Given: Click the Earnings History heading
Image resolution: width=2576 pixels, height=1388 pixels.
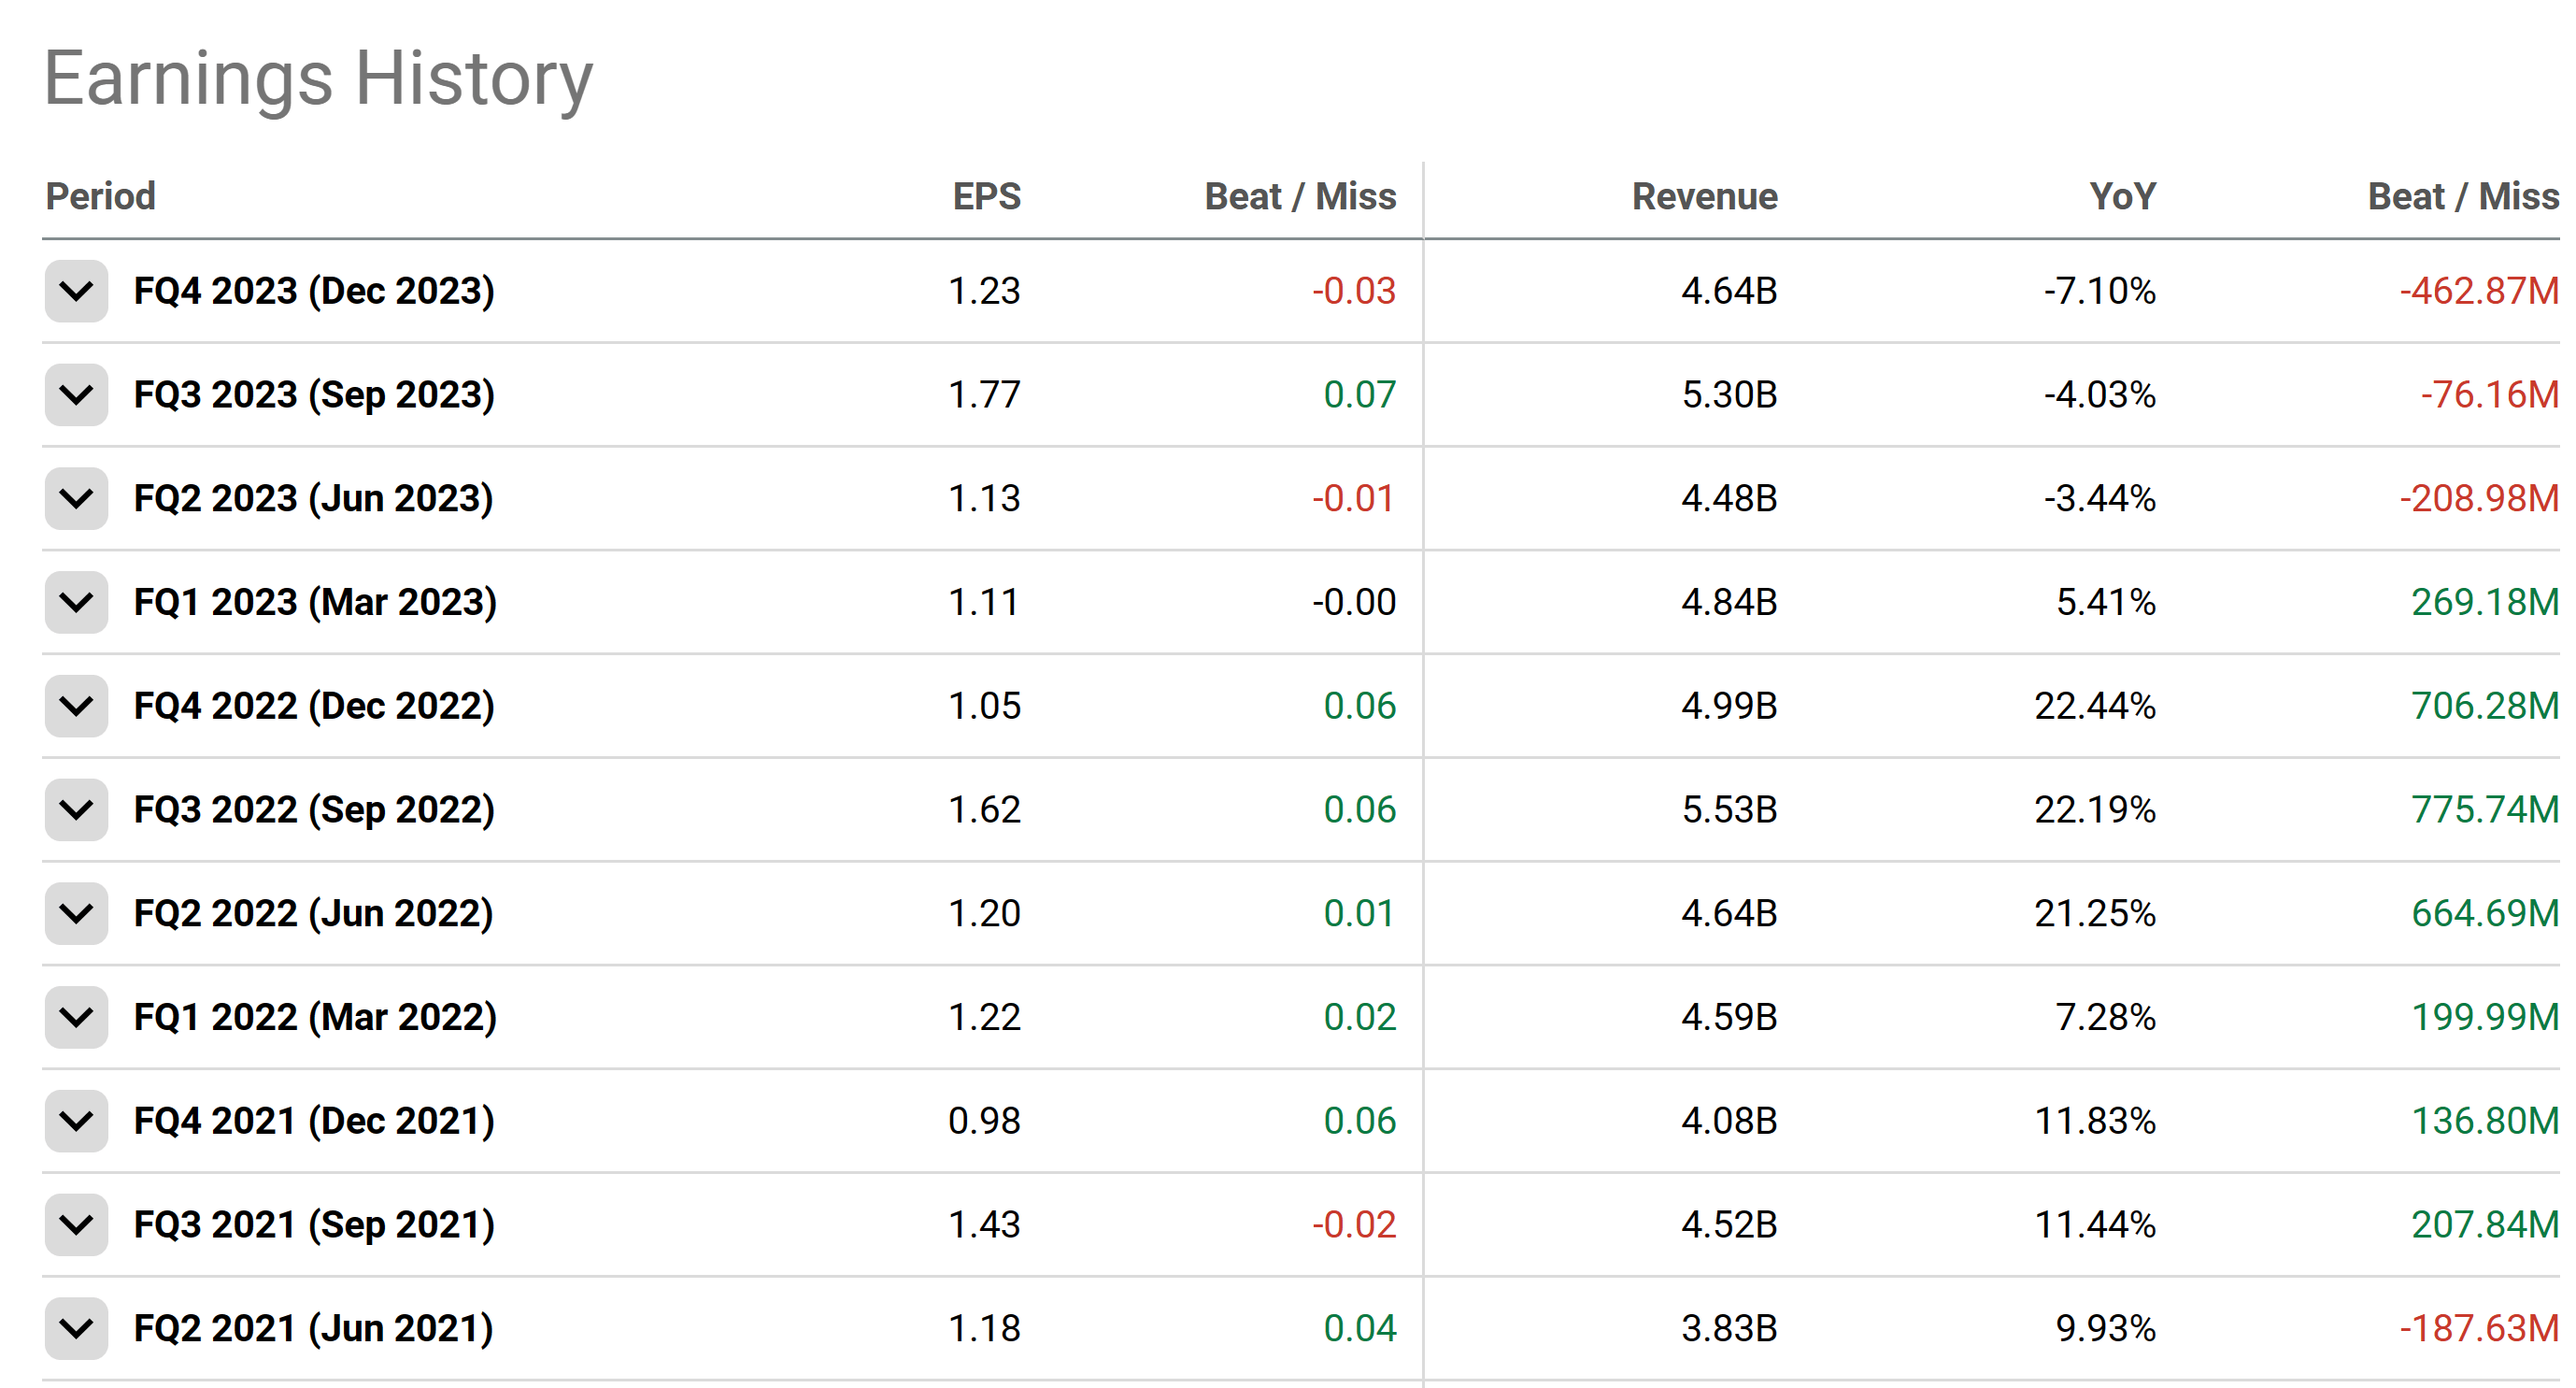Looking at the screenshot, I should pyautogui.click(x=318, y=78).
